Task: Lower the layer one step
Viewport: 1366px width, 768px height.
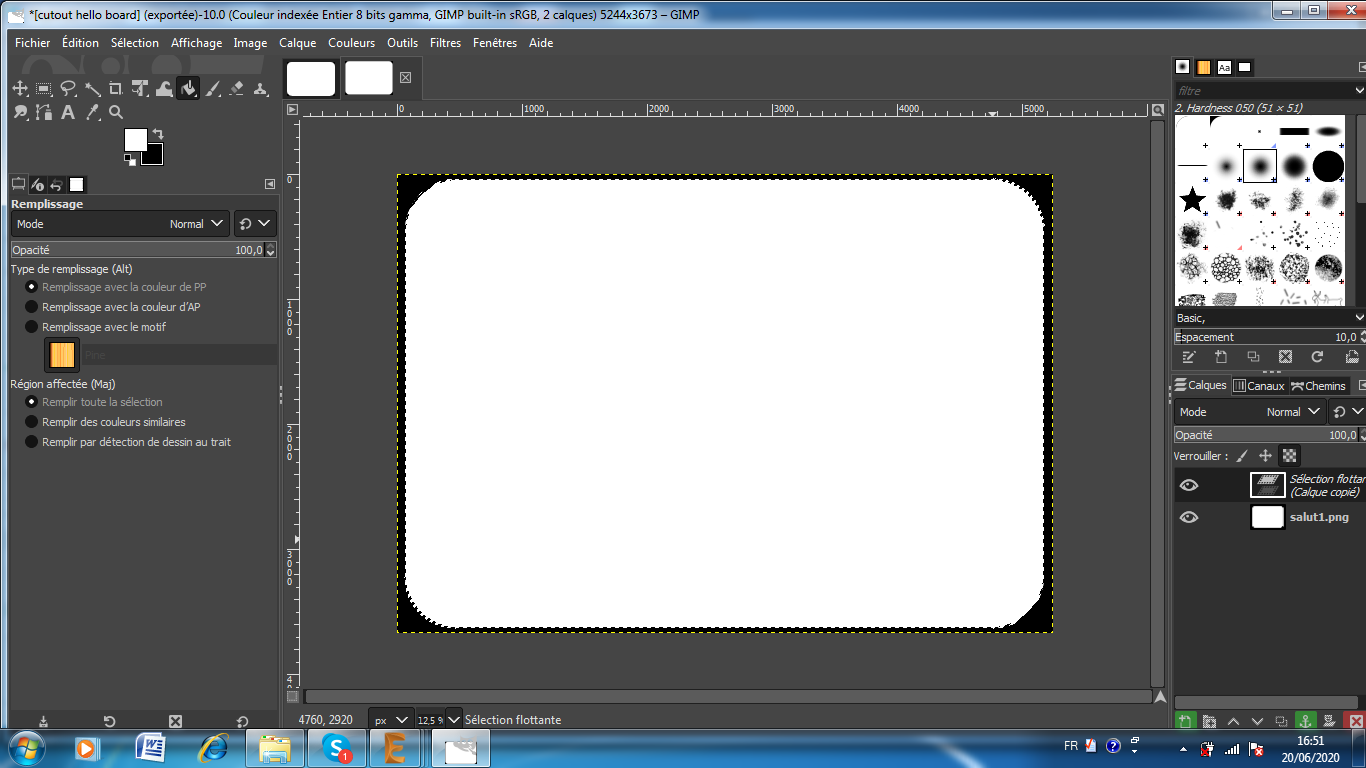Action: 1257,721
